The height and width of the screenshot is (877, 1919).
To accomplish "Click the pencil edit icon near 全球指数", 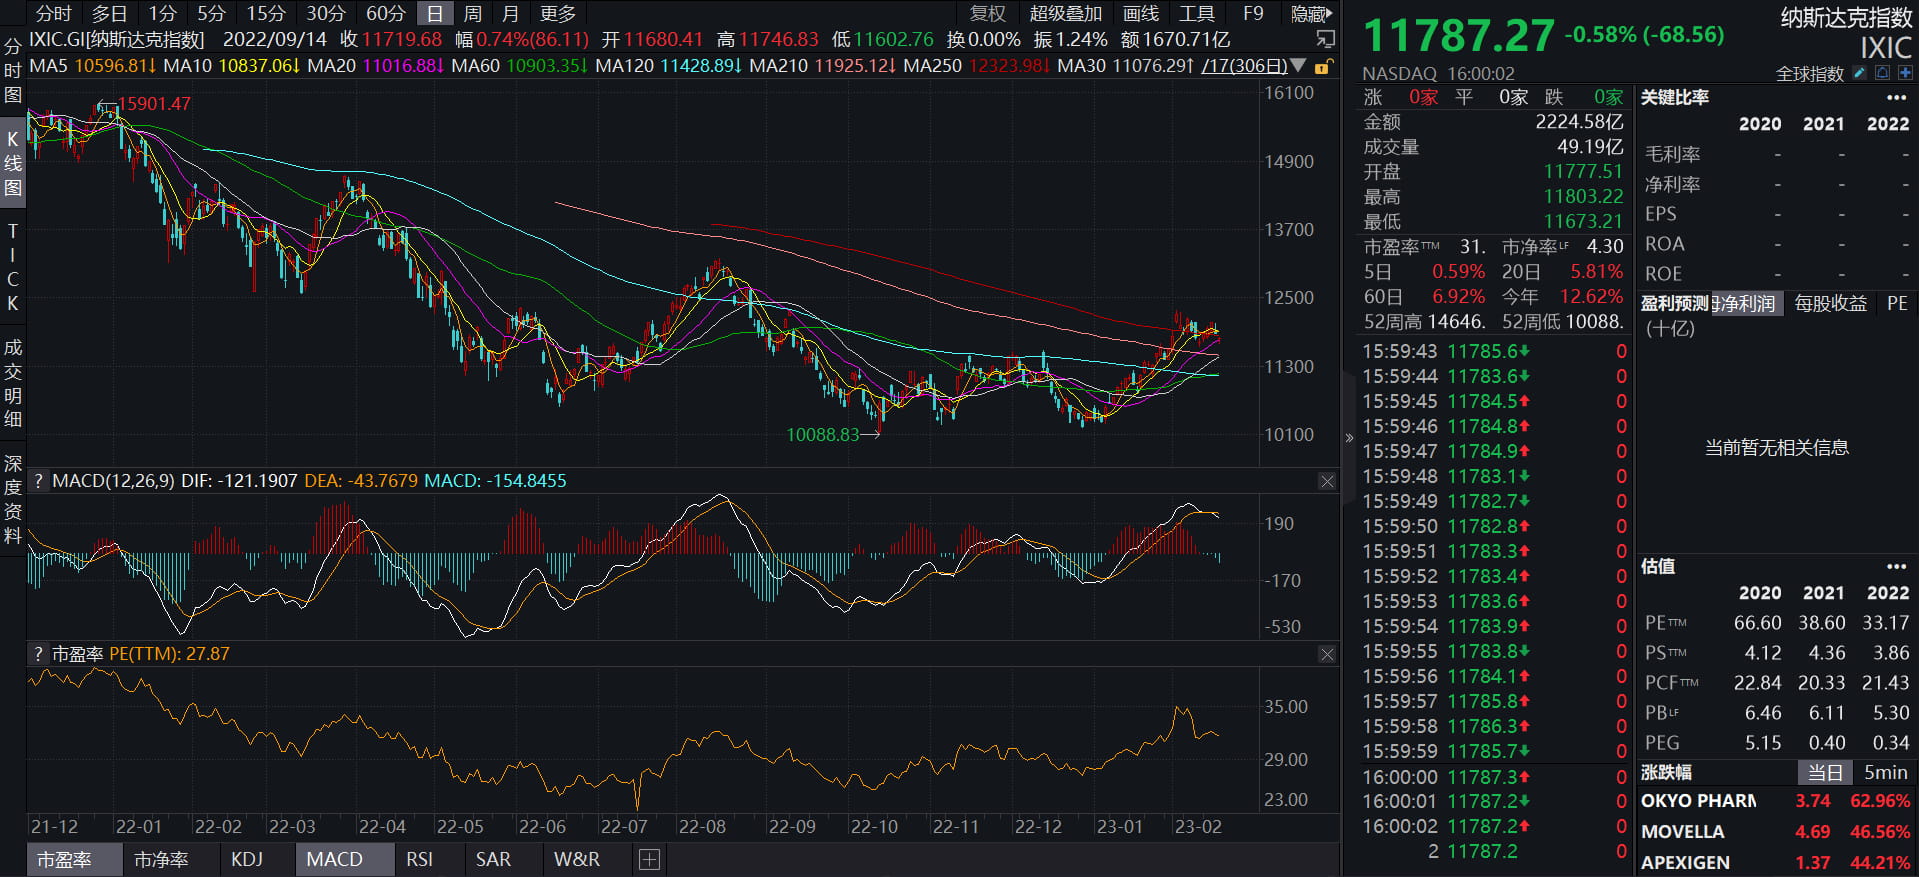I will (1859, 73).
